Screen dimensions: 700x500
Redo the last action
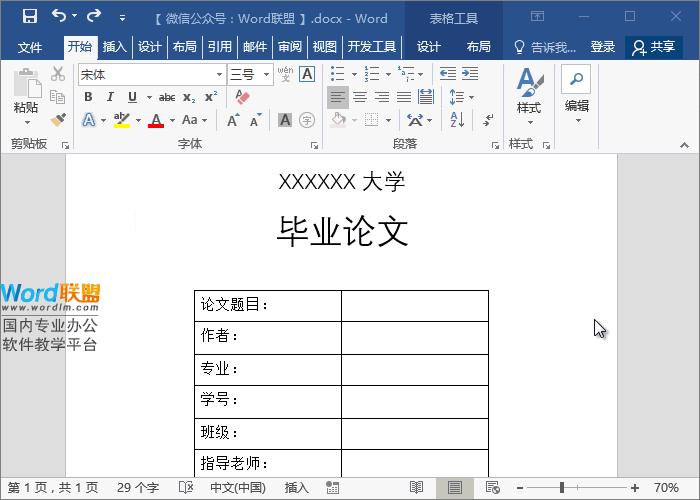[94, 16]
